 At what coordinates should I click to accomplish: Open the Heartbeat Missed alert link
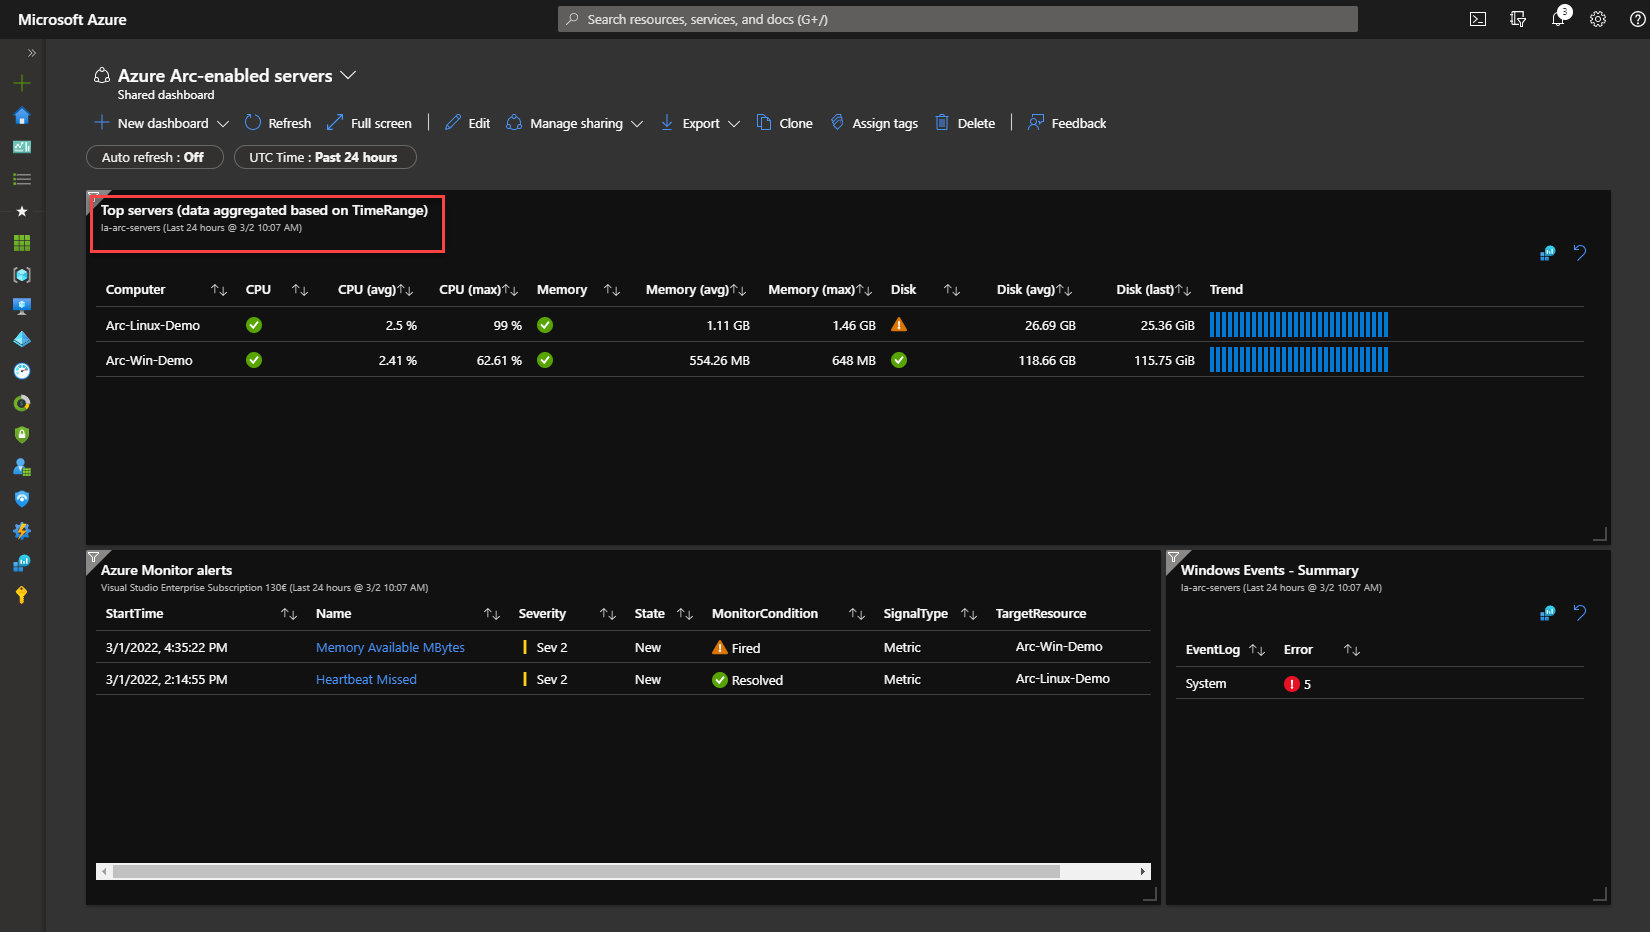[366, 680]
